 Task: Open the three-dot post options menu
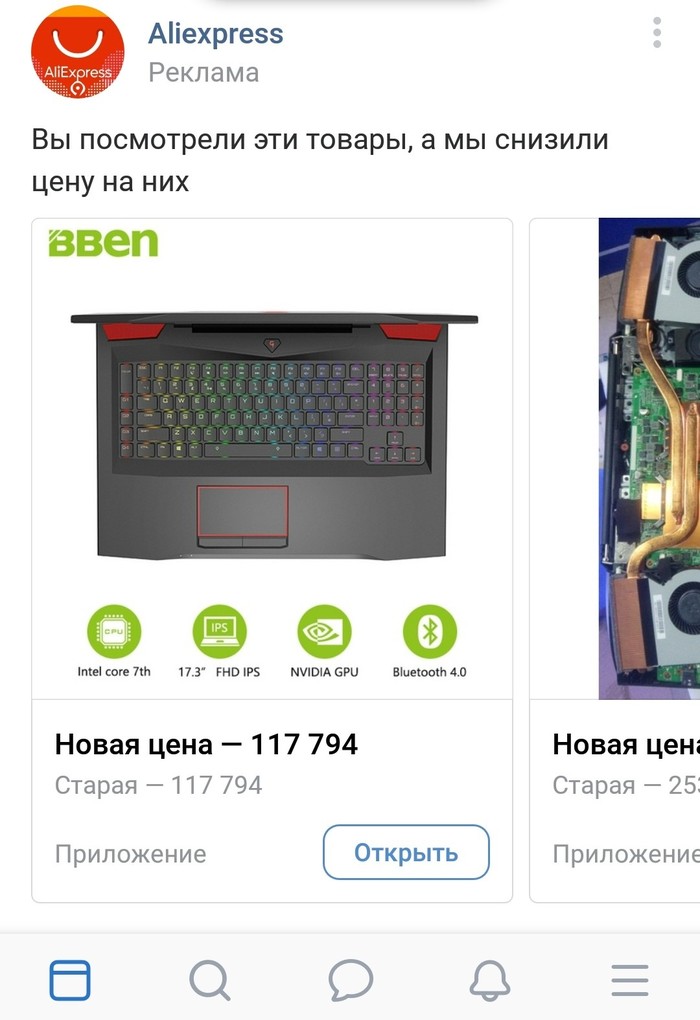(x=657, y=33)
